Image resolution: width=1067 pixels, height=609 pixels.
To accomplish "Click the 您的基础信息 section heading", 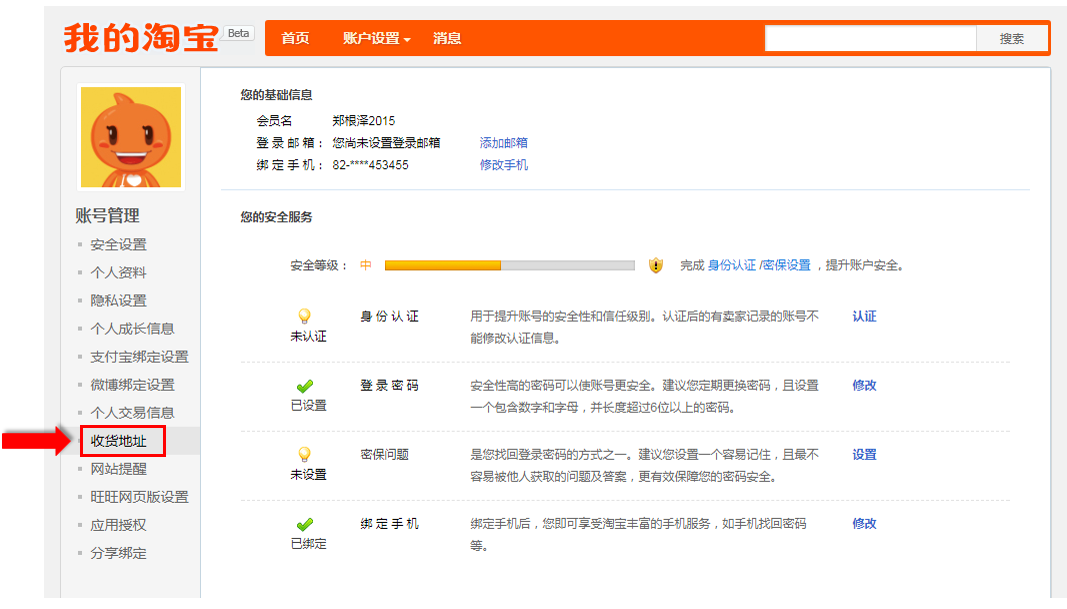I will [276, 95].
